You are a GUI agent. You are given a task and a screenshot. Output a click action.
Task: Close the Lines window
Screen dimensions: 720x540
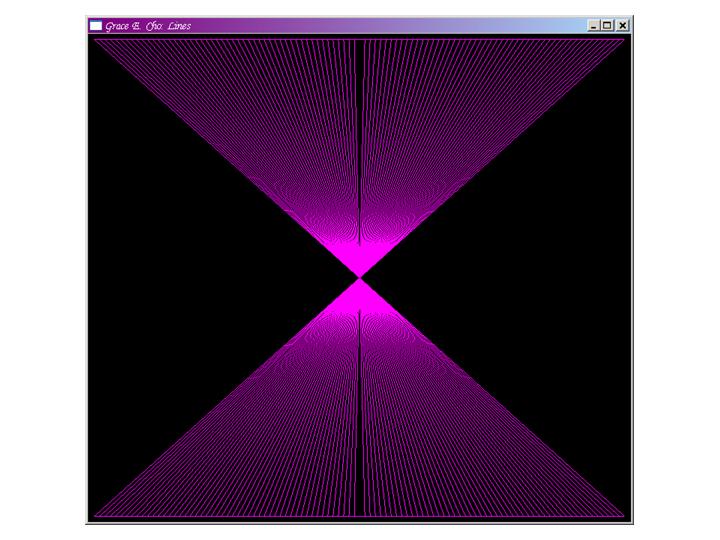[622, 26]
